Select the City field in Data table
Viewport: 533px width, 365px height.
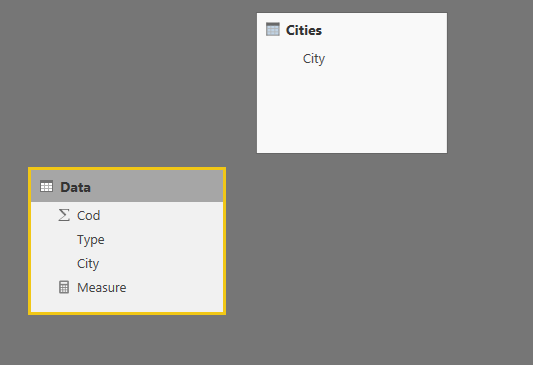[x=127, y=263]
